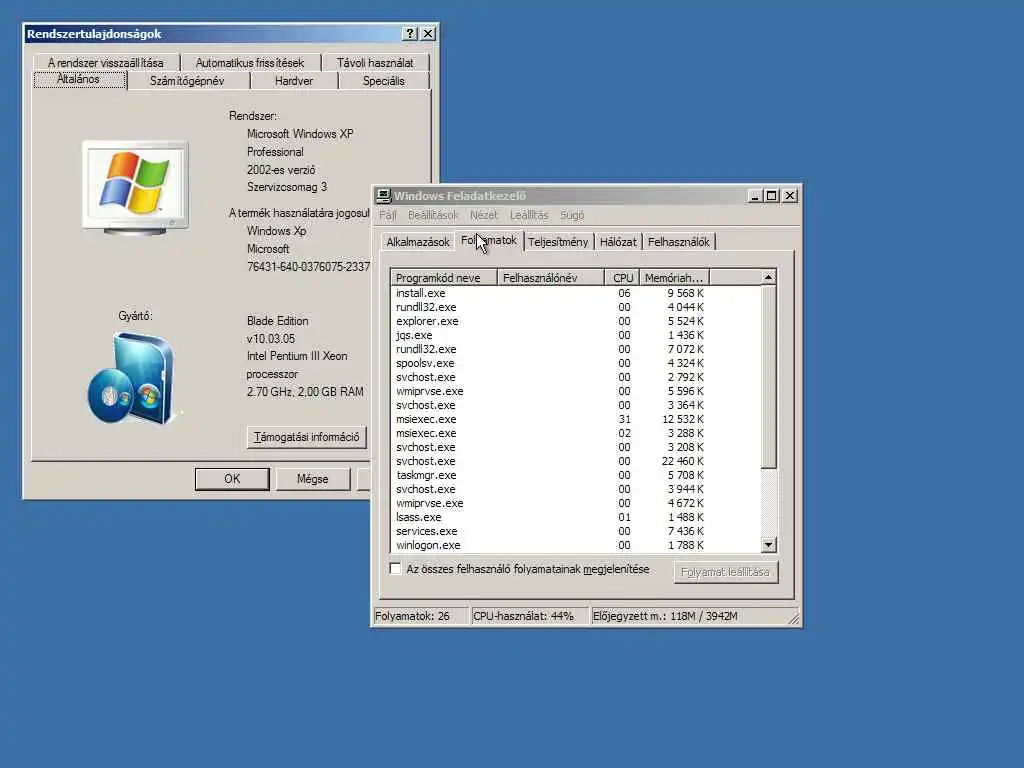This screenshot has width=1024, height=768.
Task: Click the process list scrollbar thumb
Action: 769,376
